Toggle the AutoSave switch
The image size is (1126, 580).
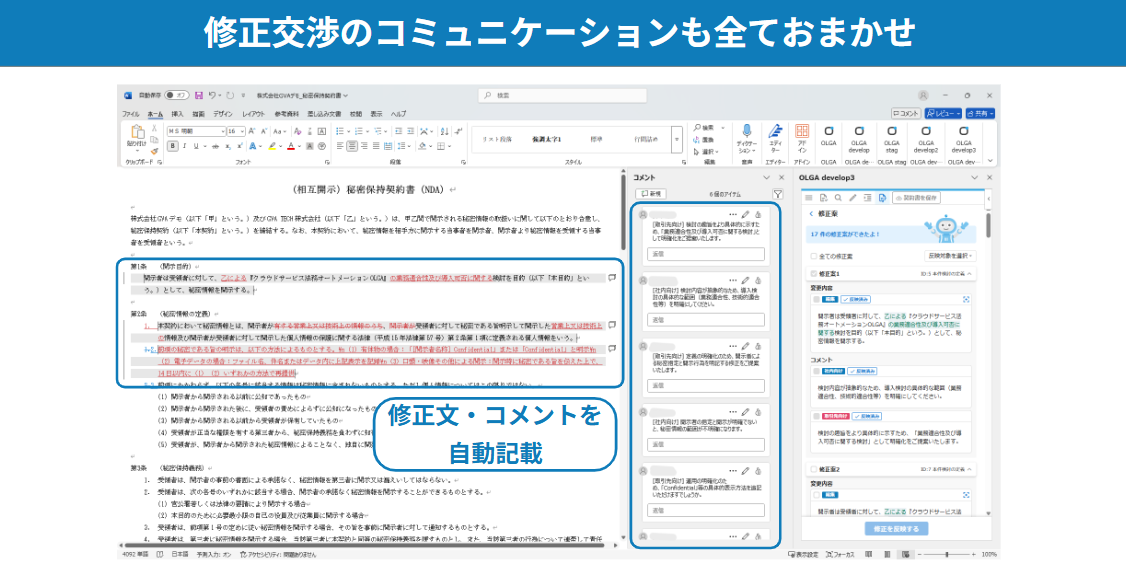(x=176, y=95)
